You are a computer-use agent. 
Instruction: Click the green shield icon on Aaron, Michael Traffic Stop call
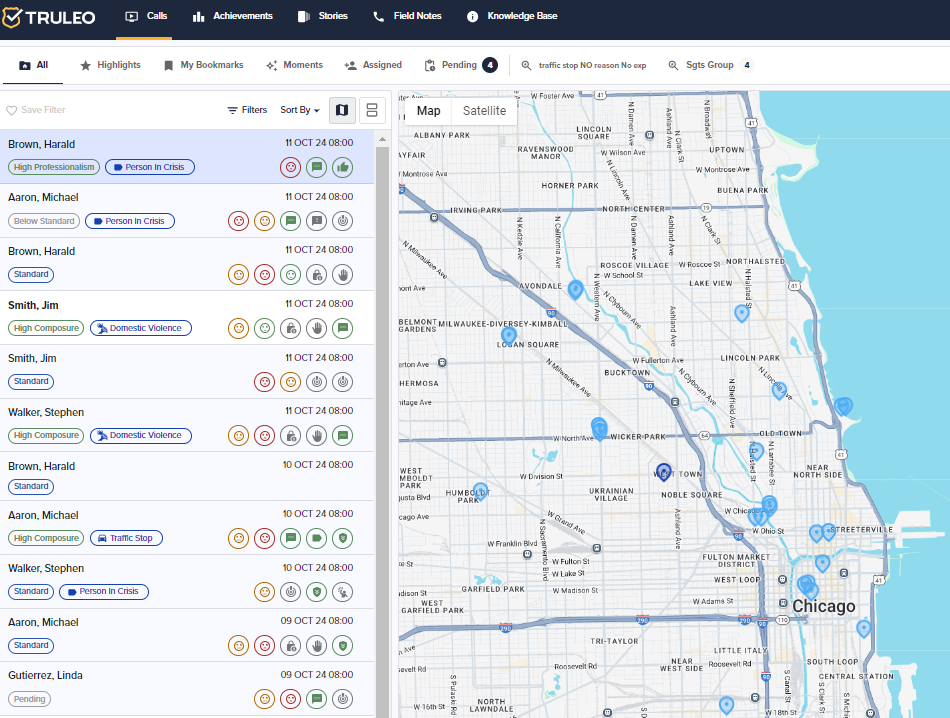point(343,538)
